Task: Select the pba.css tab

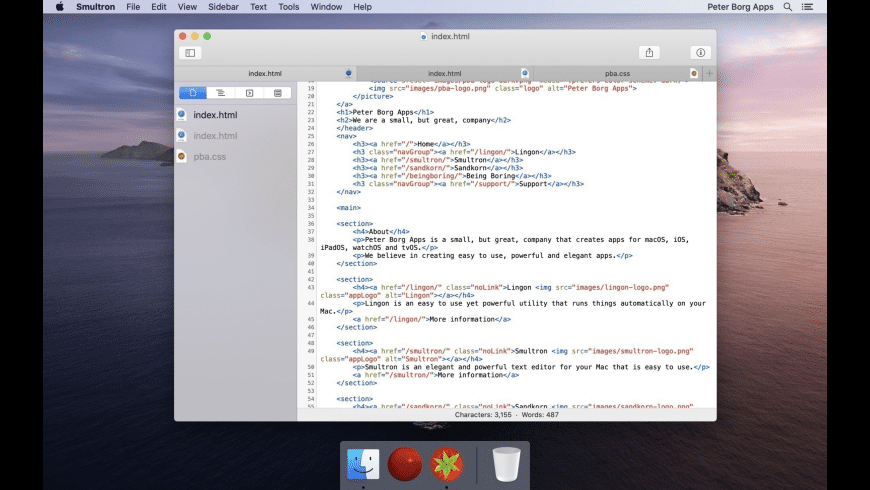Action: click(x=617, y=73)
